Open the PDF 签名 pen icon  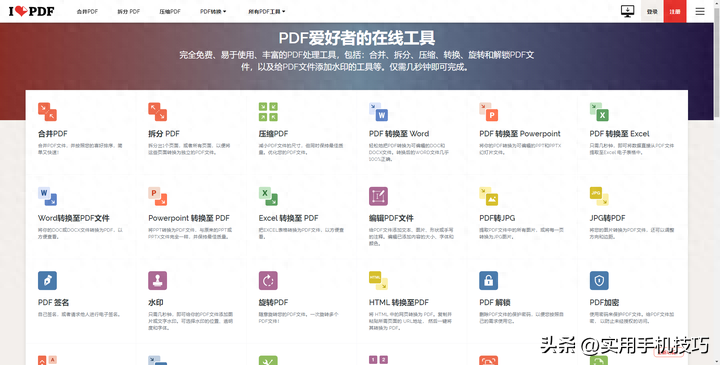[47, 281]
